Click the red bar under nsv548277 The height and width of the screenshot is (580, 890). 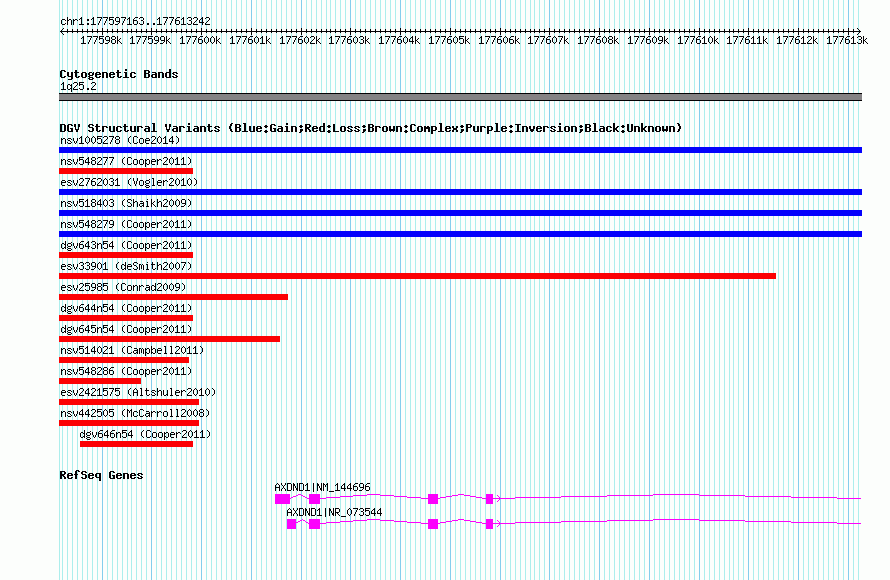click(126, 171)
